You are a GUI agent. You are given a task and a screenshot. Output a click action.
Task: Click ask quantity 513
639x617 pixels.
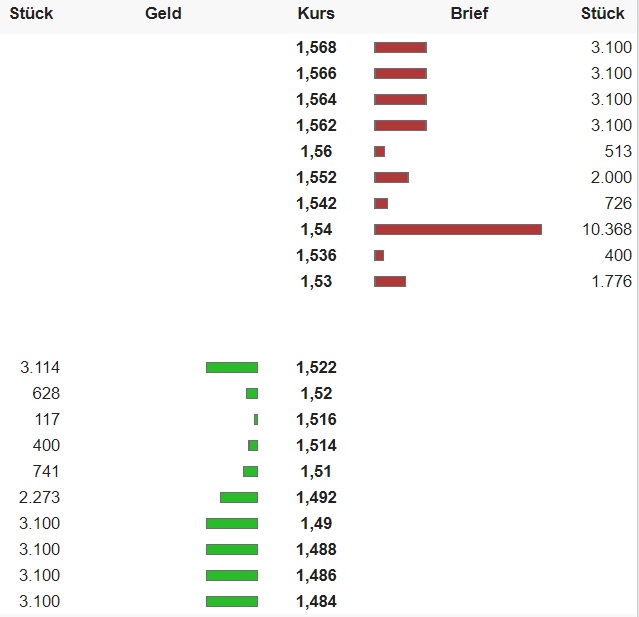click(618, 152)
